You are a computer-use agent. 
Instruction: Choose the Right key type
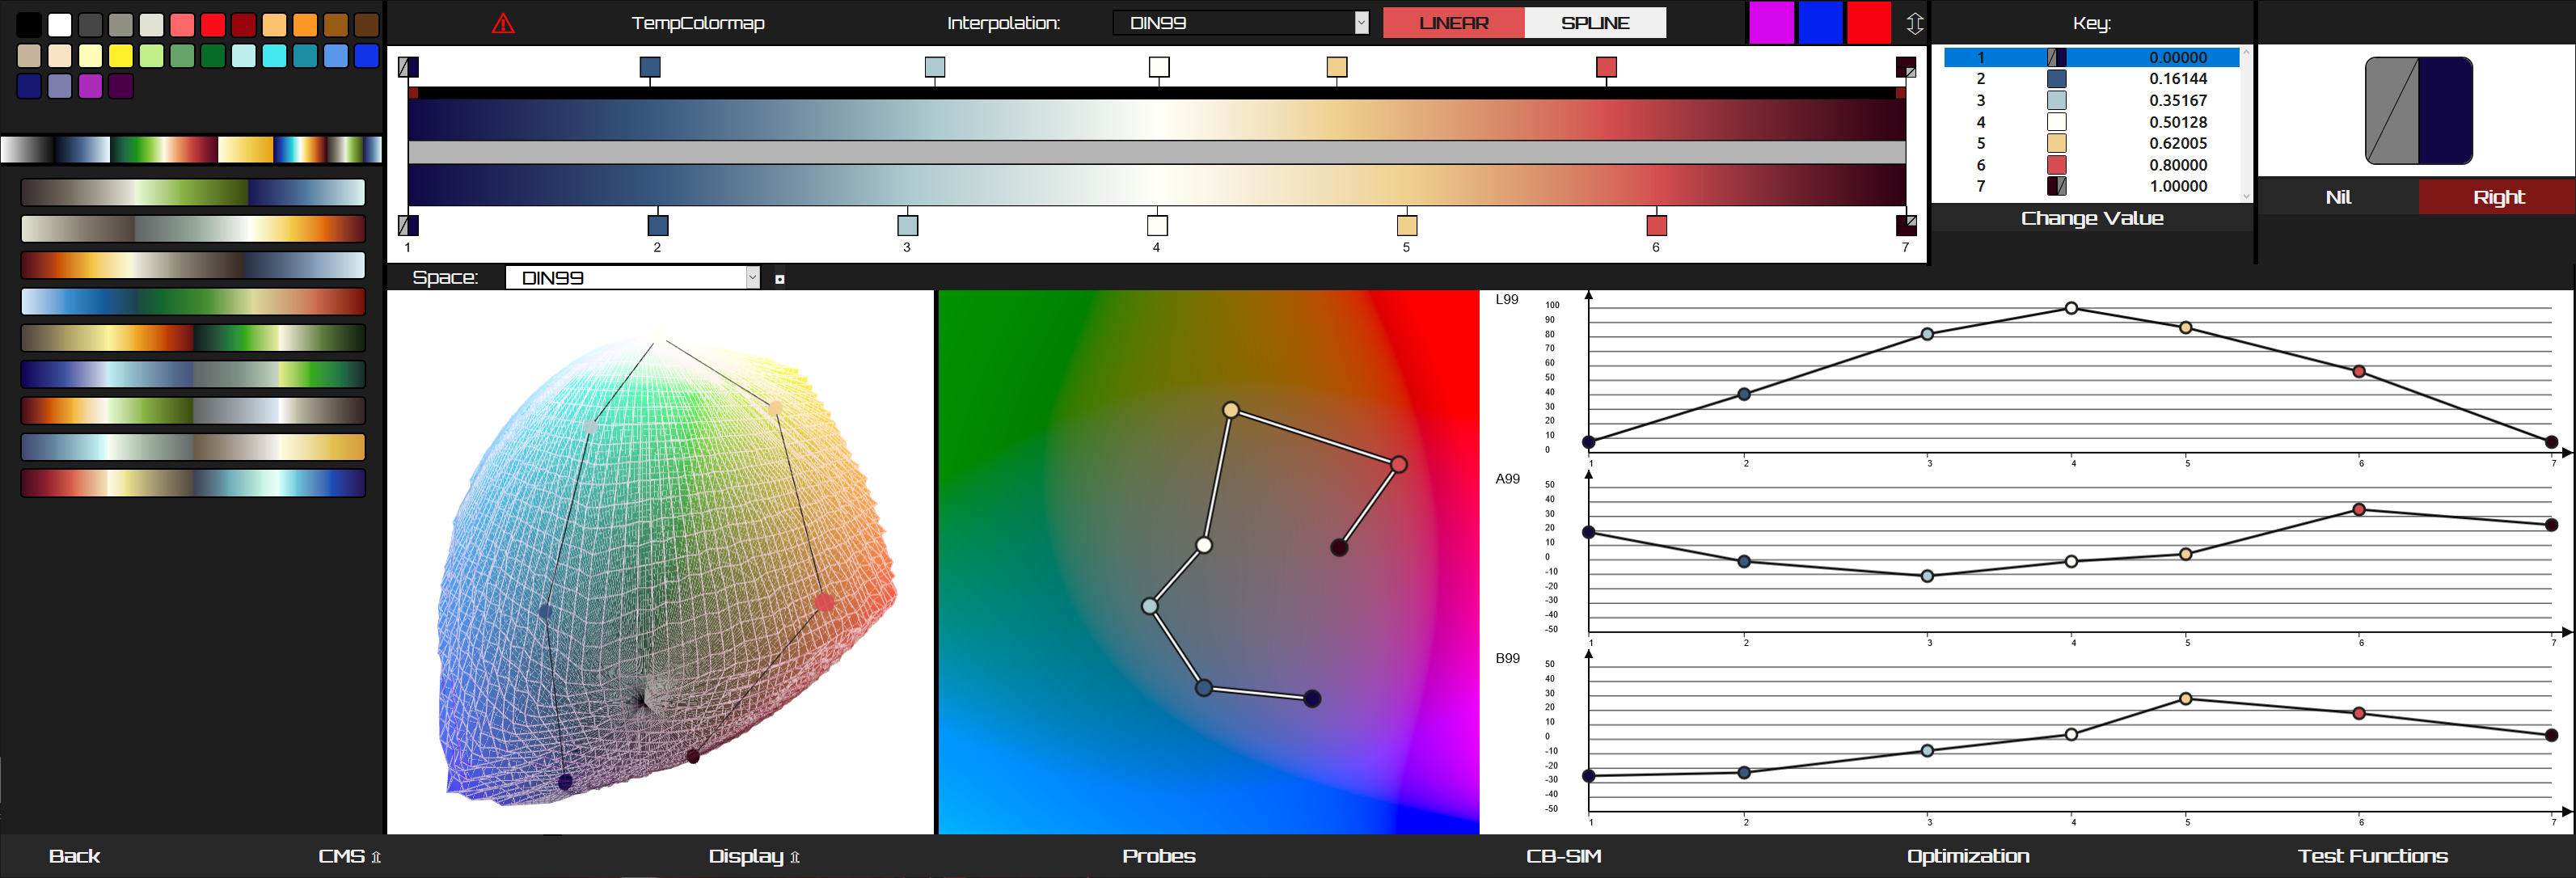tap(2498, 197)
